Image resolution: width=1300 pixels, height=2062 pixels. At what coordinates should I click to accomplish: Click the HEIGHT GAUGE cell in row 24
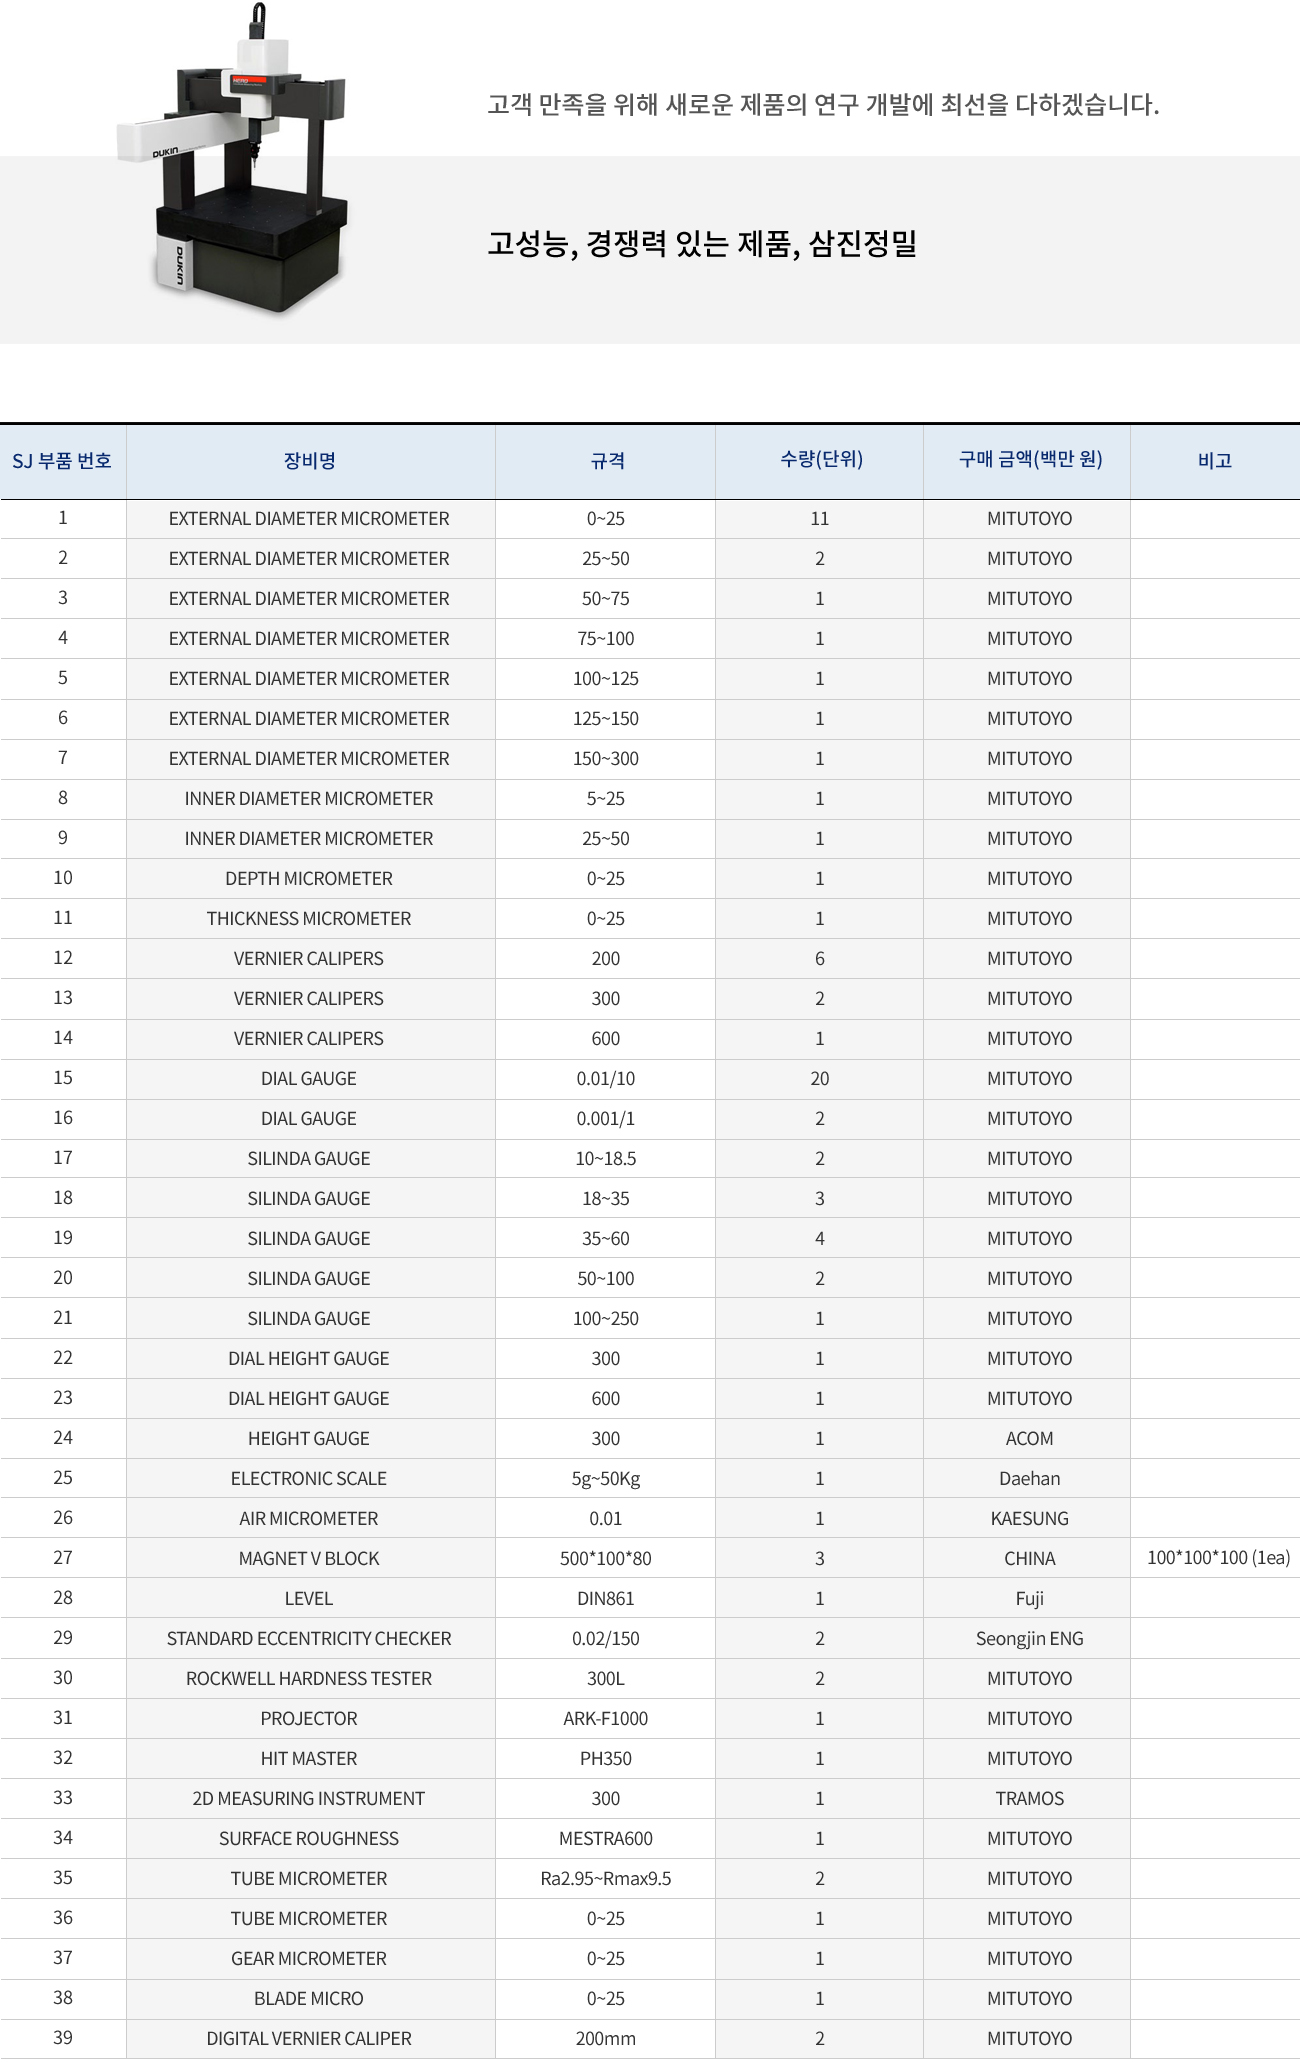click(309, 1439)
